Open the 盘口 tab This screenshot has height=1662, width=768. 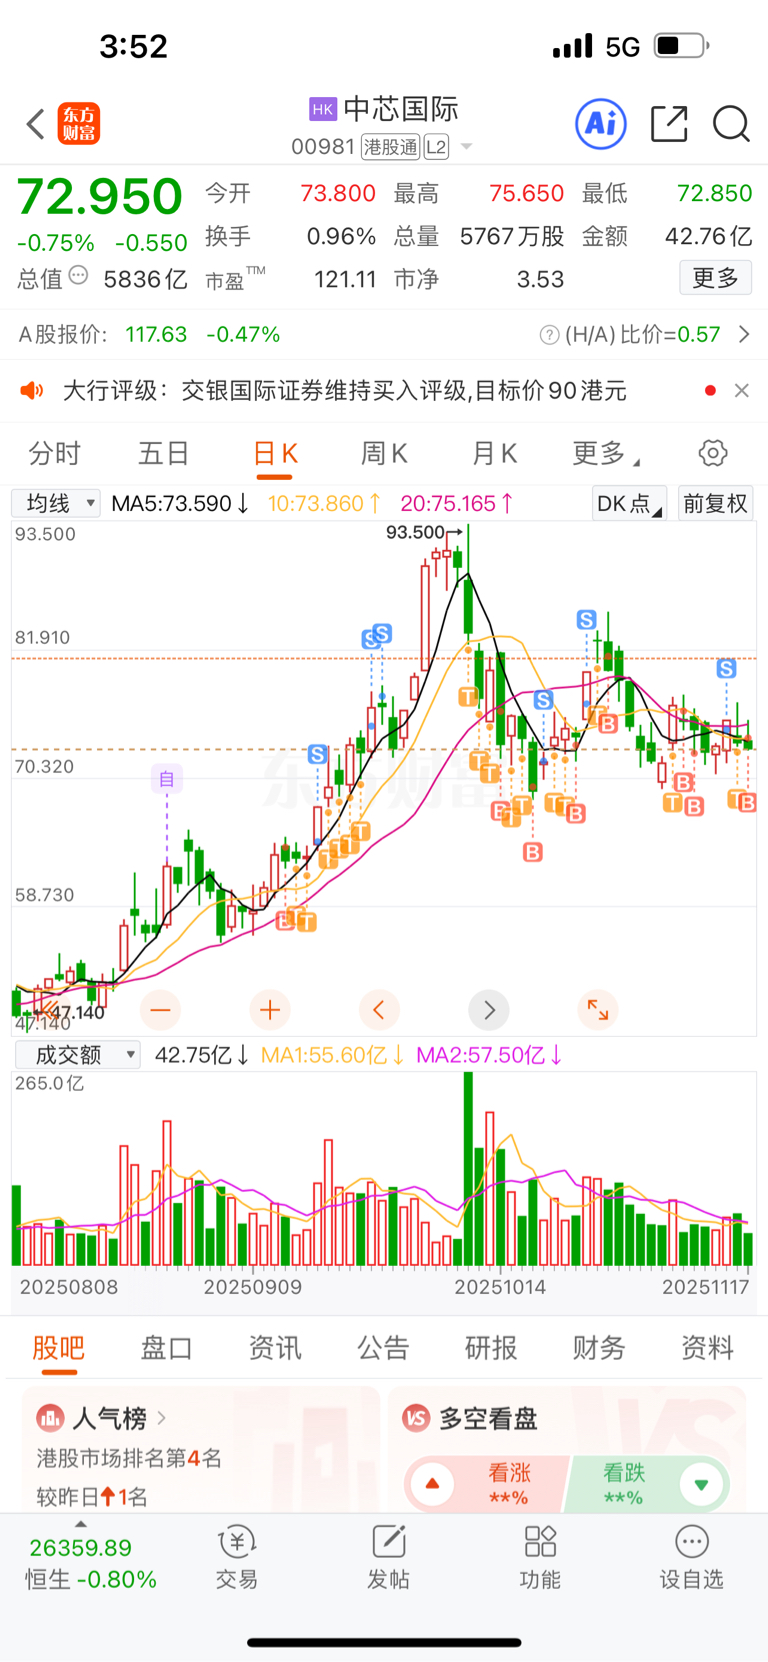(x=167, y=1349)
